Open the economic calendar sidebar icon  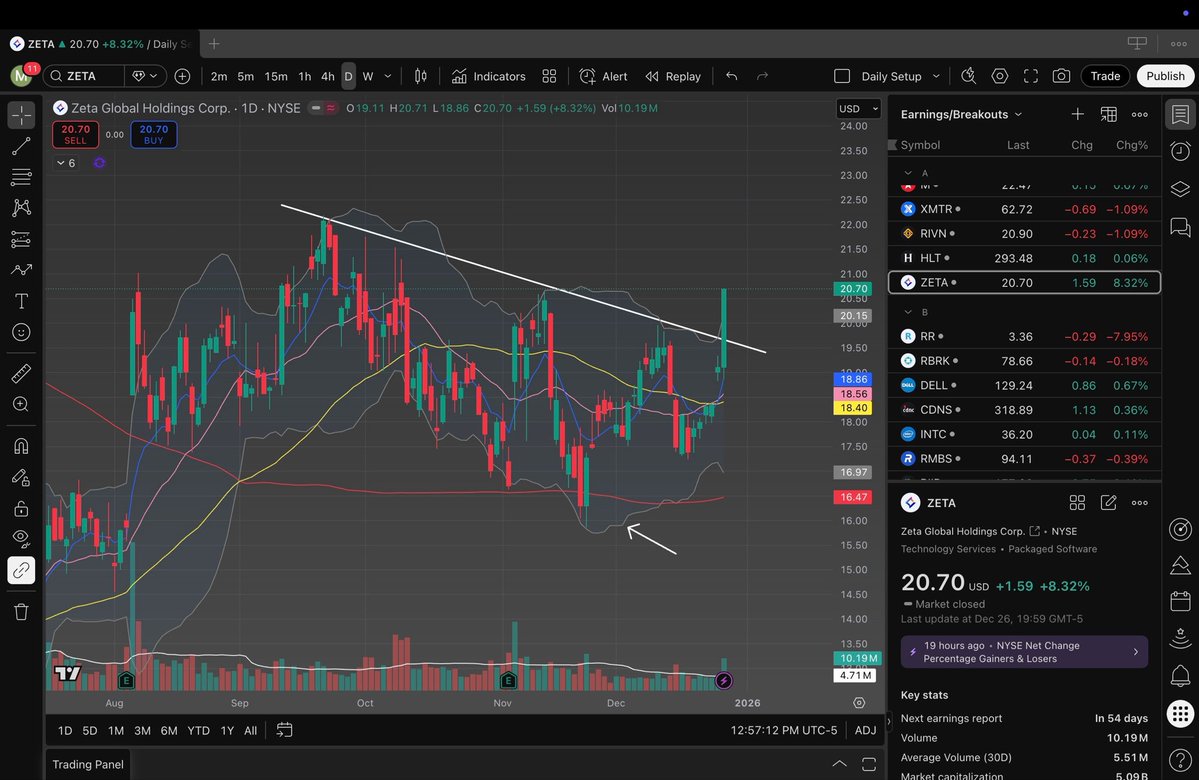pyautogui.click(x=1181, y=600)
